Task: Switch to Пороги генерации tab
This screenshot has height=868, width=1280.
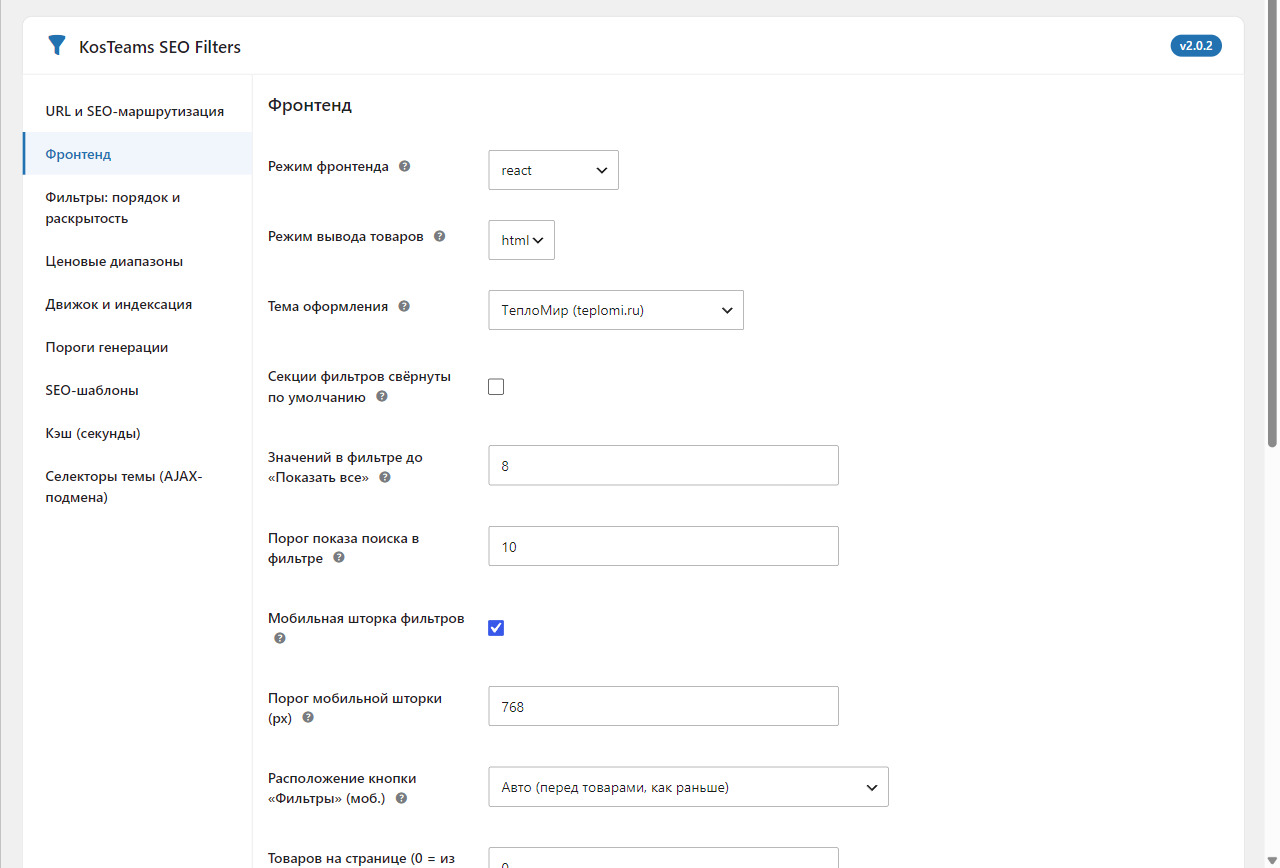Action: pos(138,347)
